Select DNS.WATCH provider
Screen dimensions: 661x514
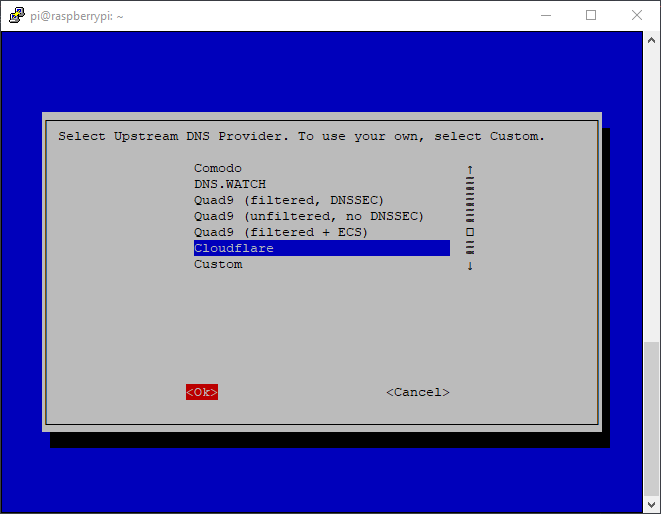point(230,184)
